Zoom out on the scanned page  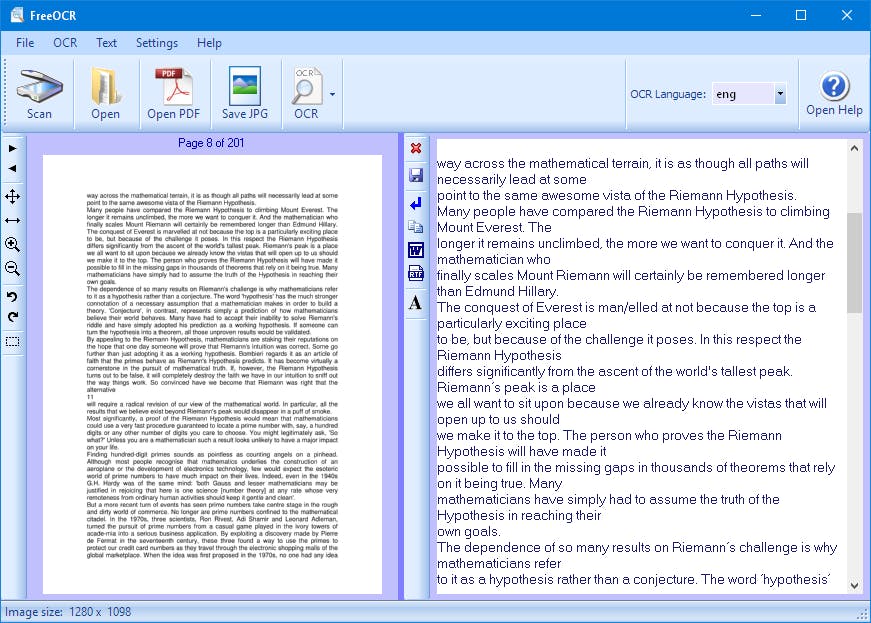click(13, 269)
